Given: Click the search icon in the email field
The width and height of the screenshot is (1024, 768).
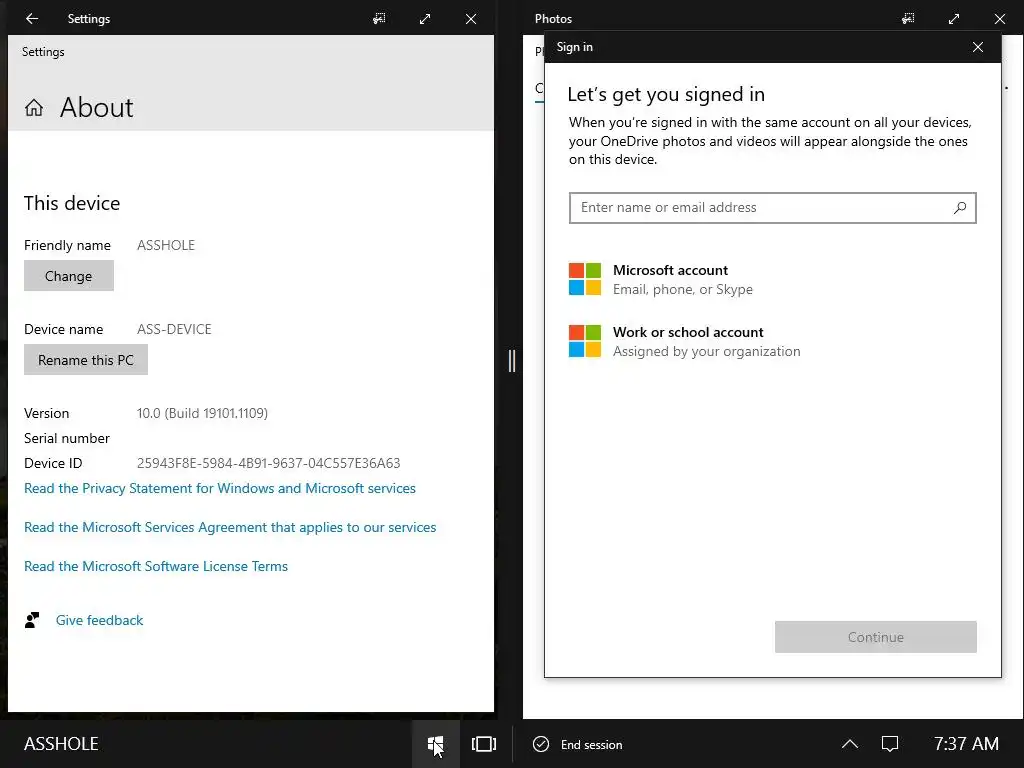Looking at the screenshot, I should [959, 208].
